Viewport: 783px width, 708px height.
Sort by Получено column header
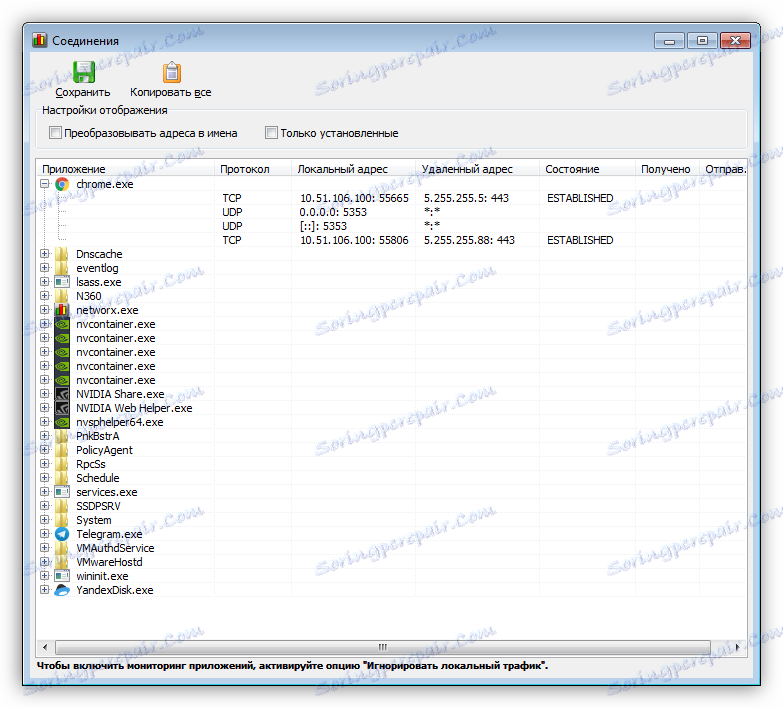[667, 169]
